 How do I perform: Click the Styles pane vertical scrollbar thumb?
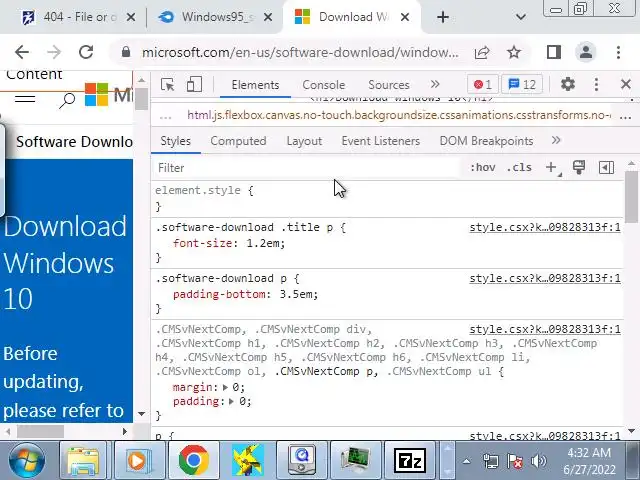point(631,196)
